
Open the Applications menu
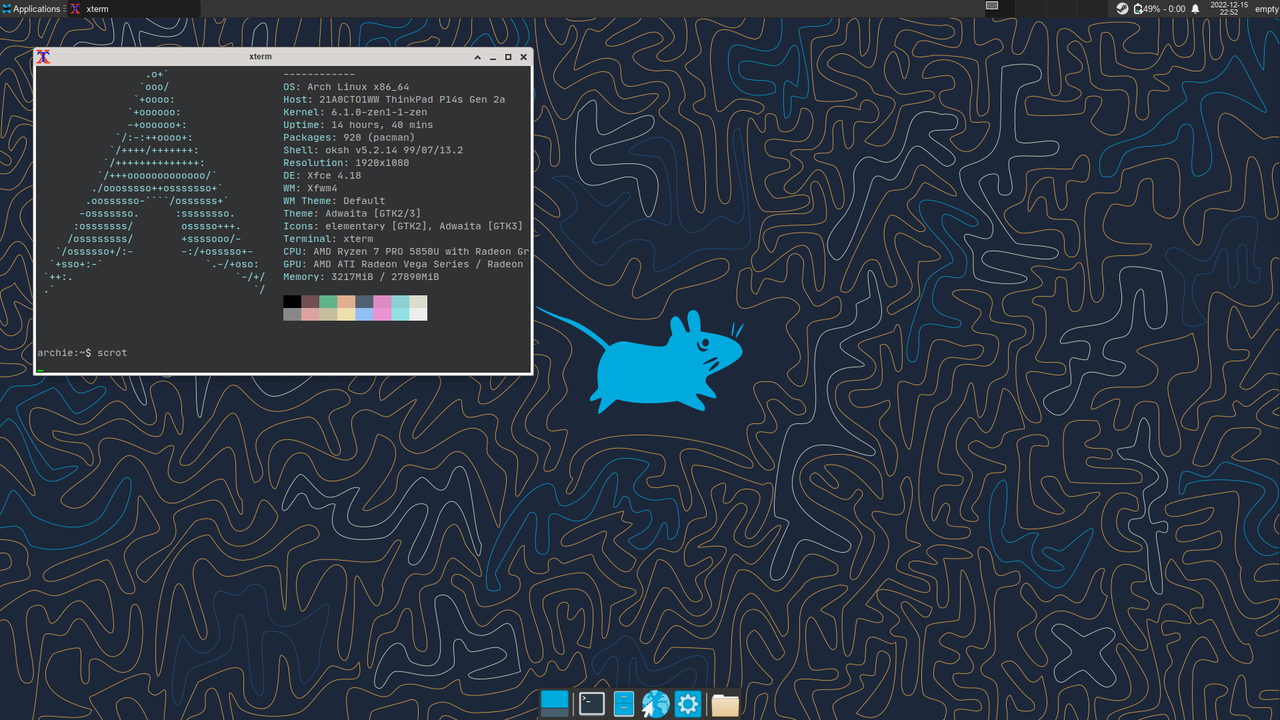pyautogui.click(x=32, y=9)
